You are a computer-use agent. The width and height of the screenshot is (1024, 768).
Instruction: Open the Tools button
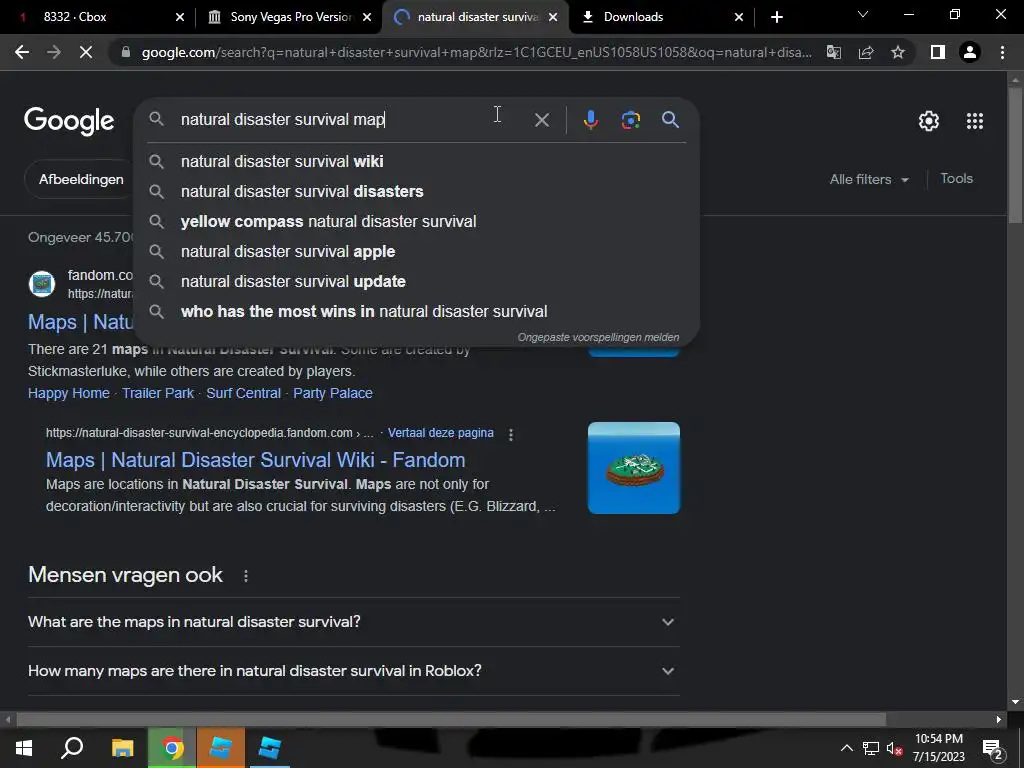pyautogui.click(x=956, y=178)
